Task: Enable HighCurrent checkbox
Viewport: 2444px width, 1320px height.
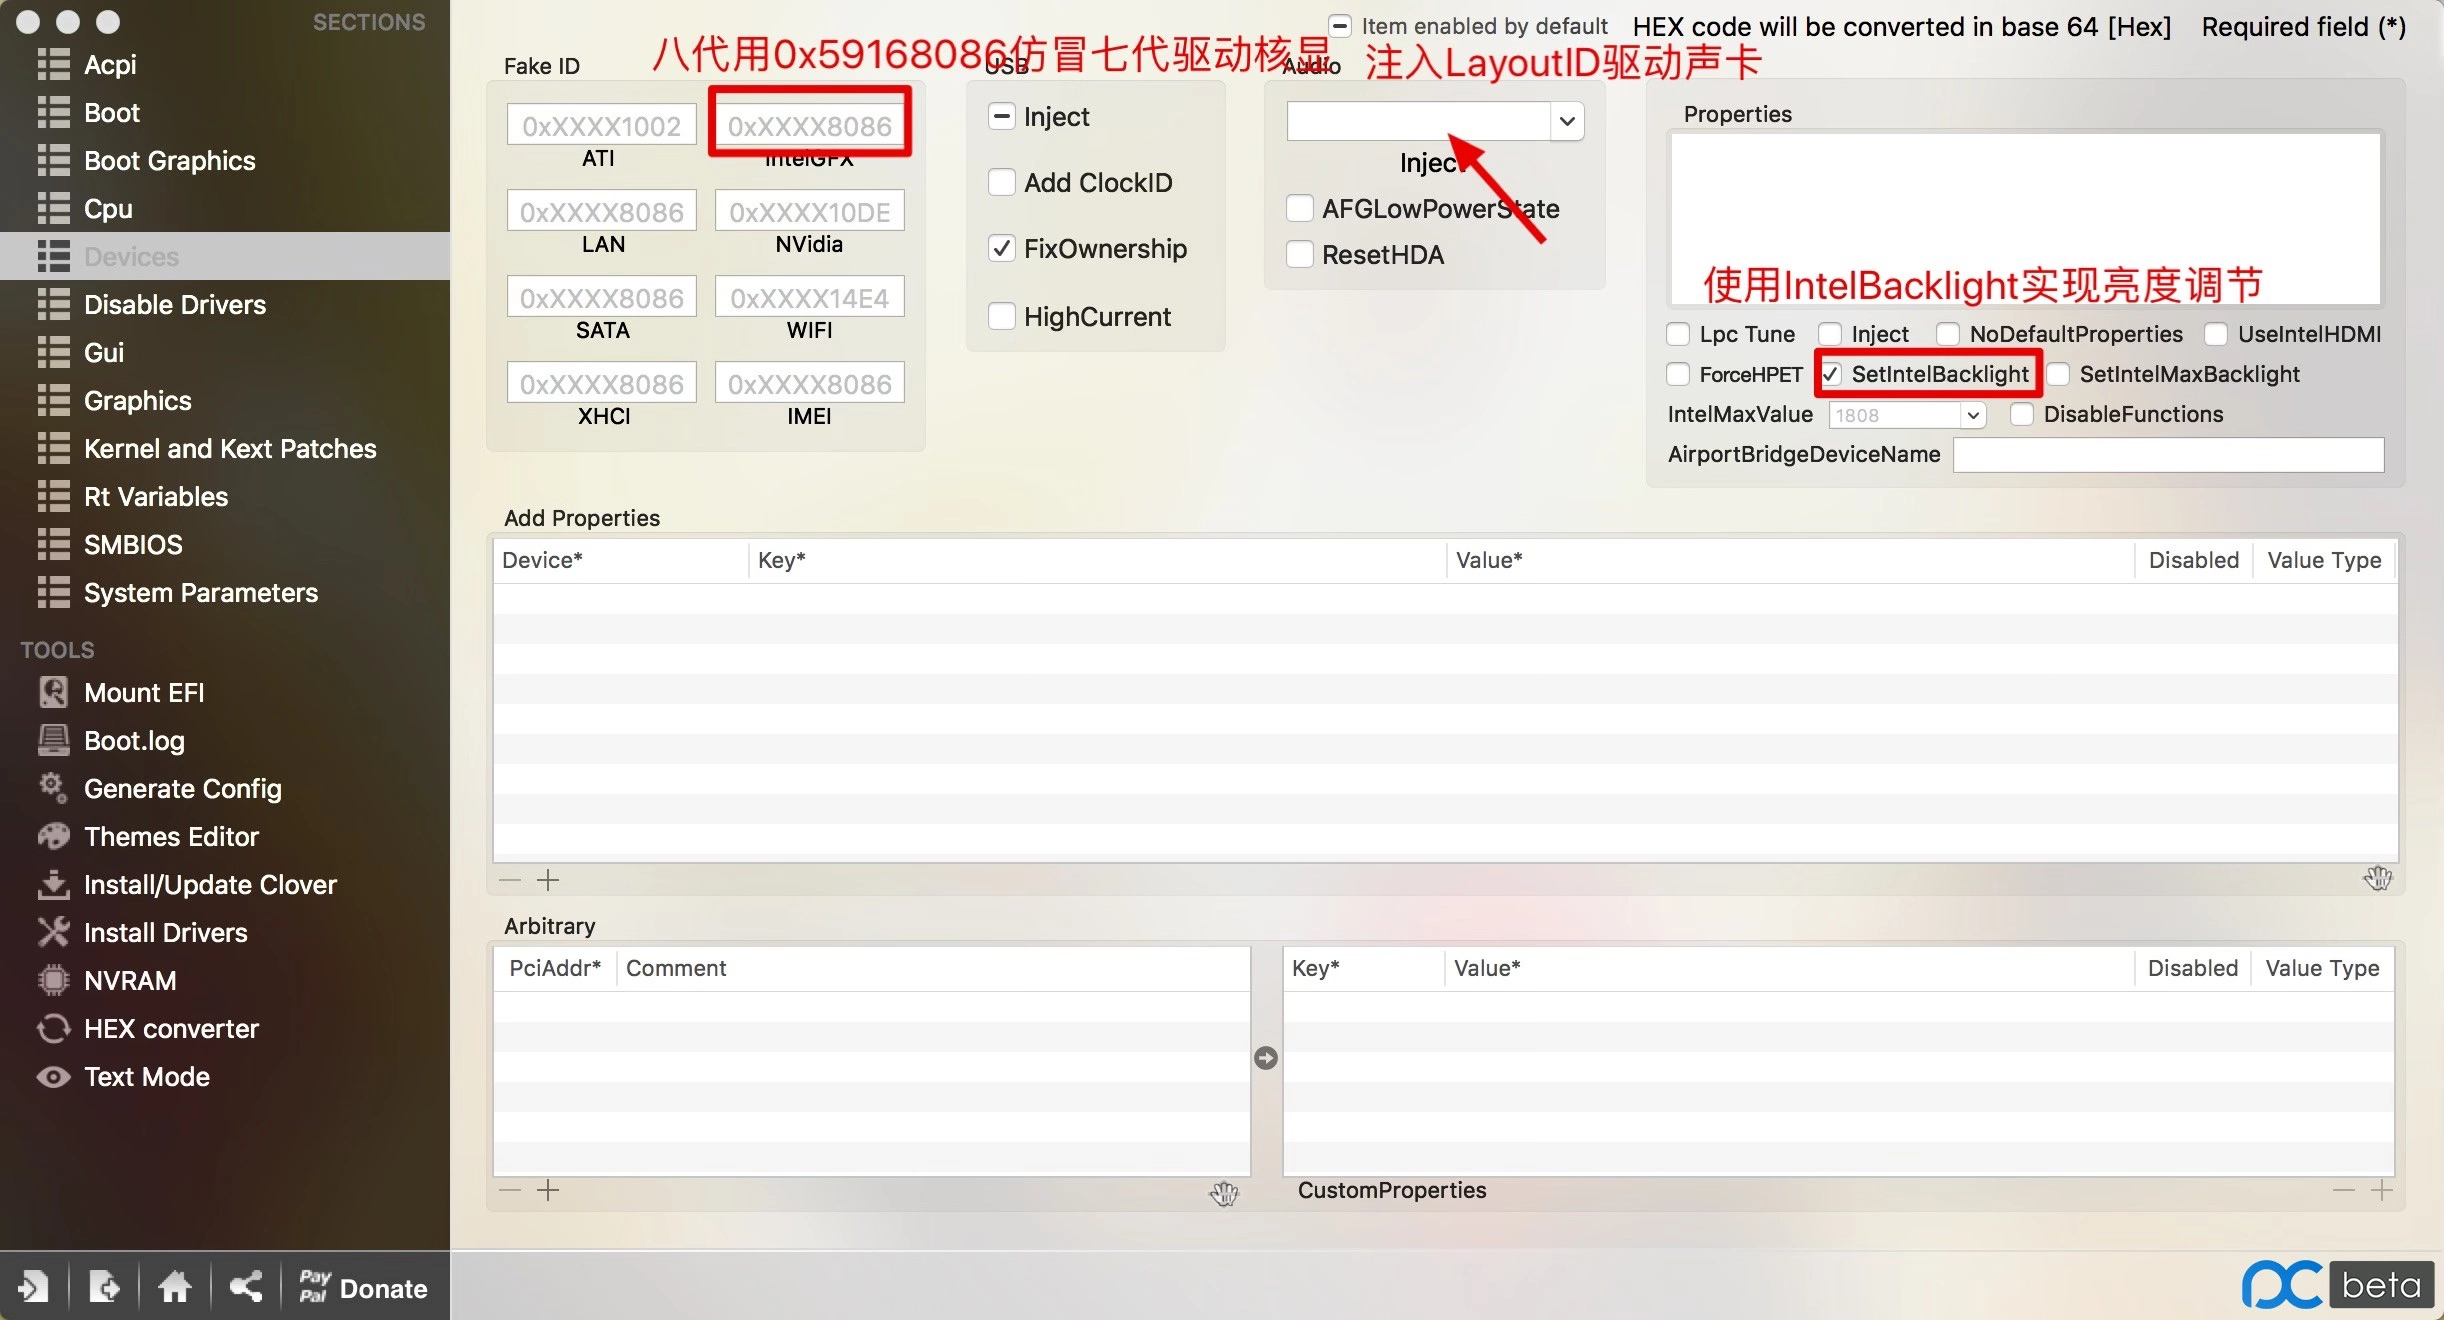Action: (1002, 316)
